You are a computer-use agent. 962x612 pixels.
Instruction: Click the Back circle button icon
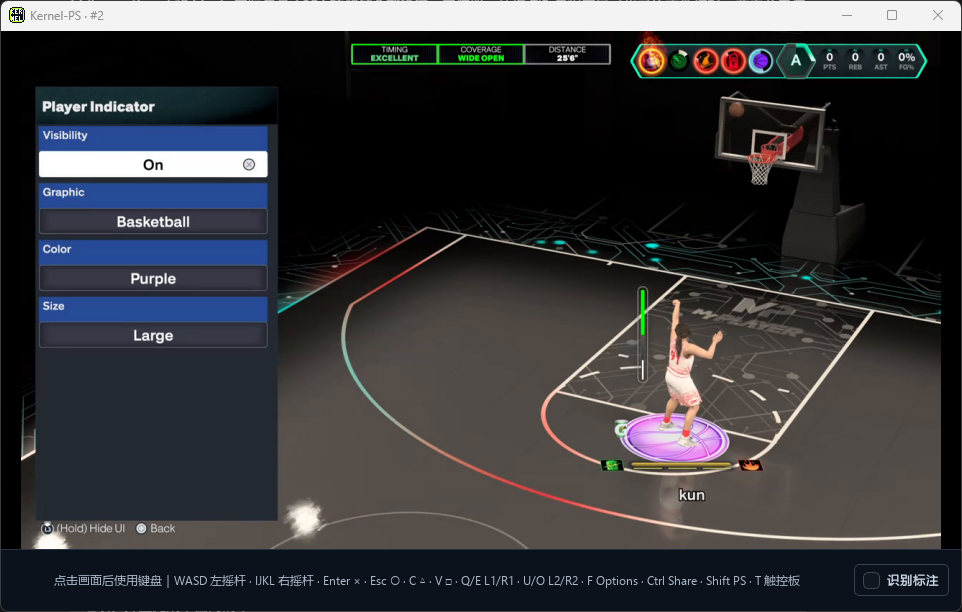tap(141, 528)
